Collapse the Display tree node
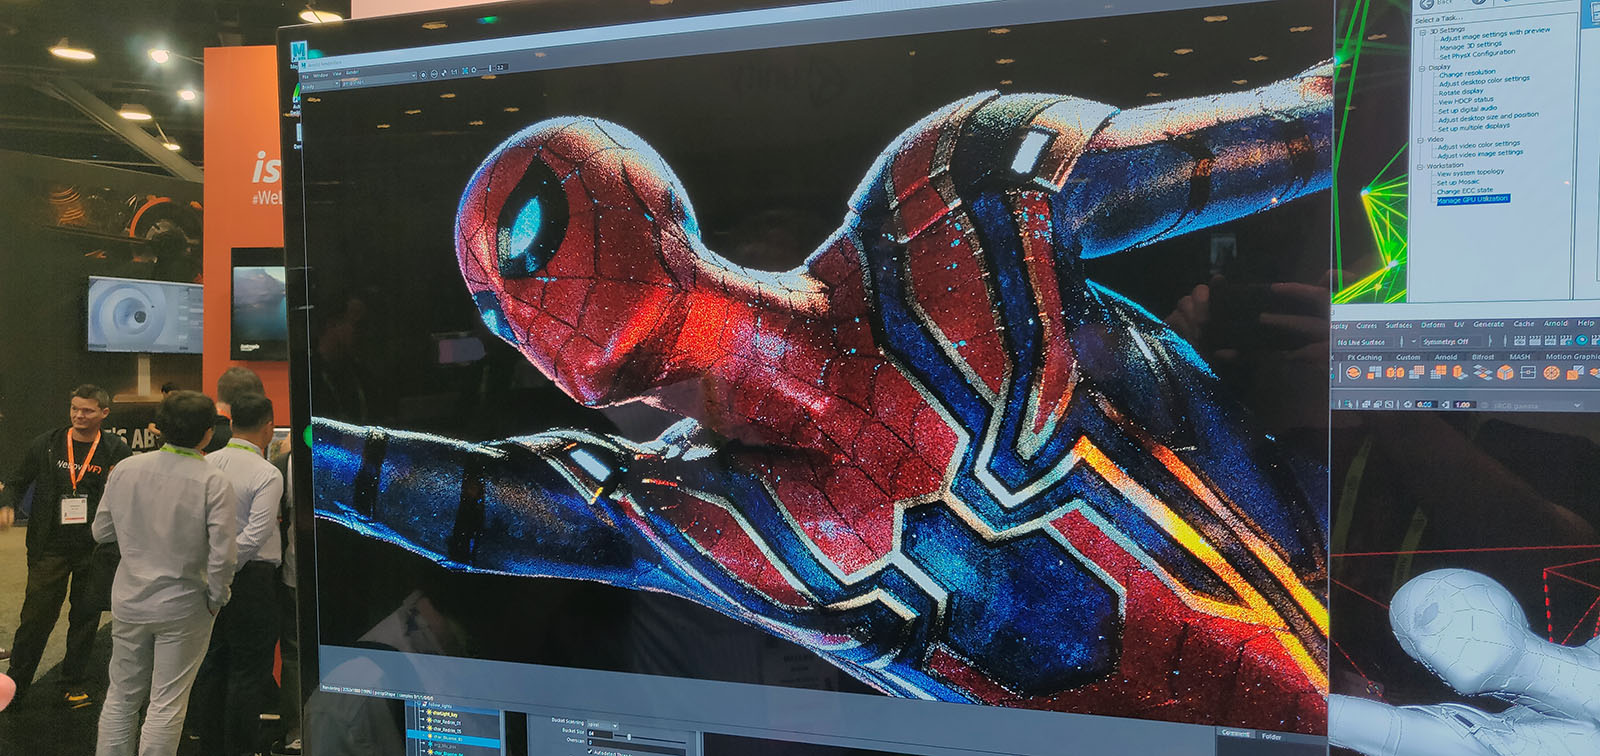The width and height of the screenshot is (1600, 756). point(1422,68)
